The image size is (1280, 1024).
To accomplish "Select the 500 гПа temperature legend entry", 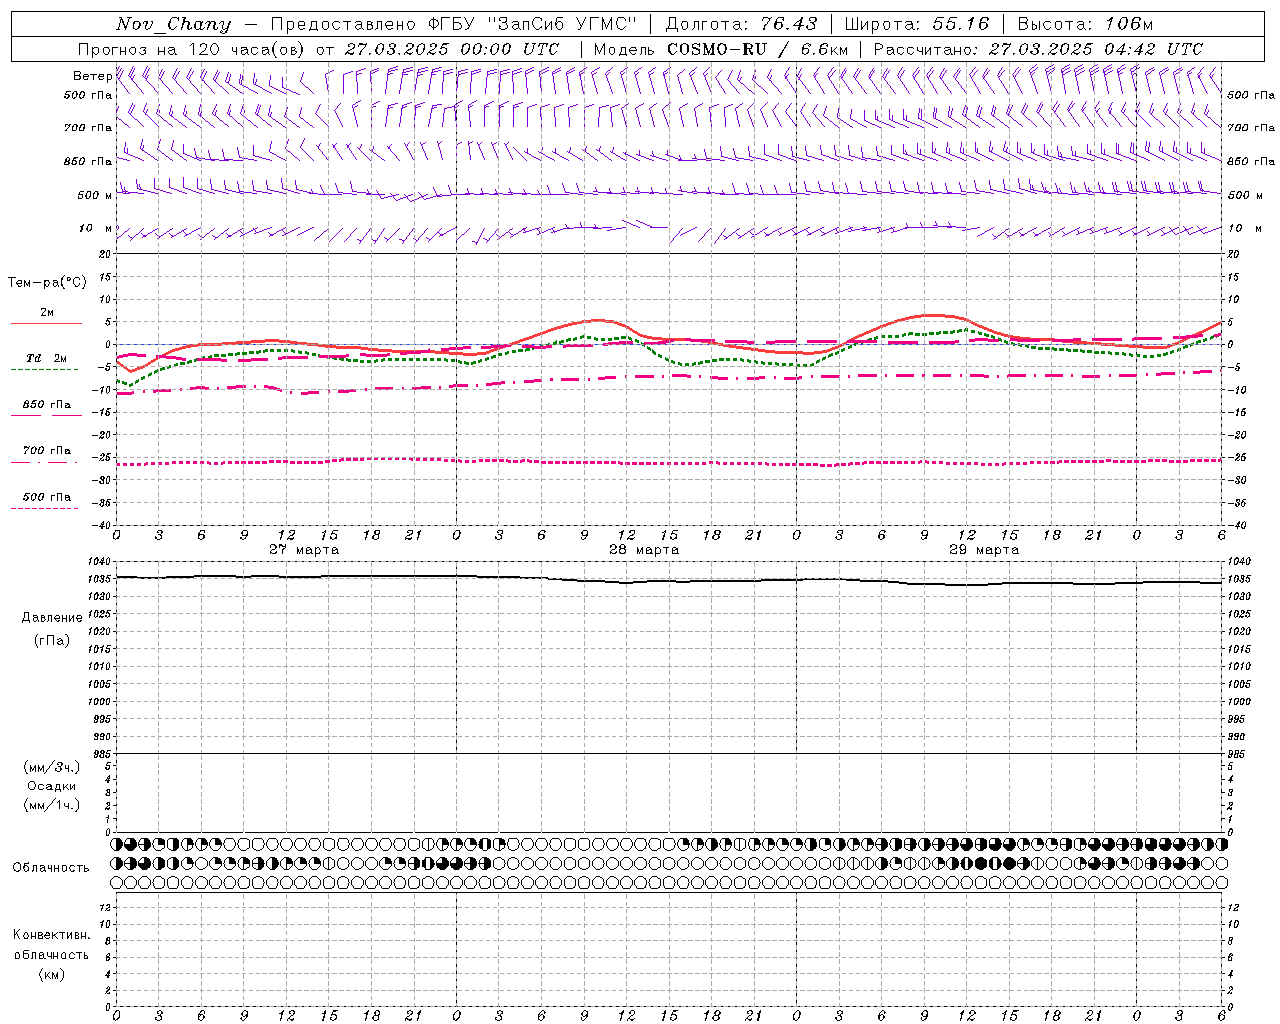I will 45,501.
